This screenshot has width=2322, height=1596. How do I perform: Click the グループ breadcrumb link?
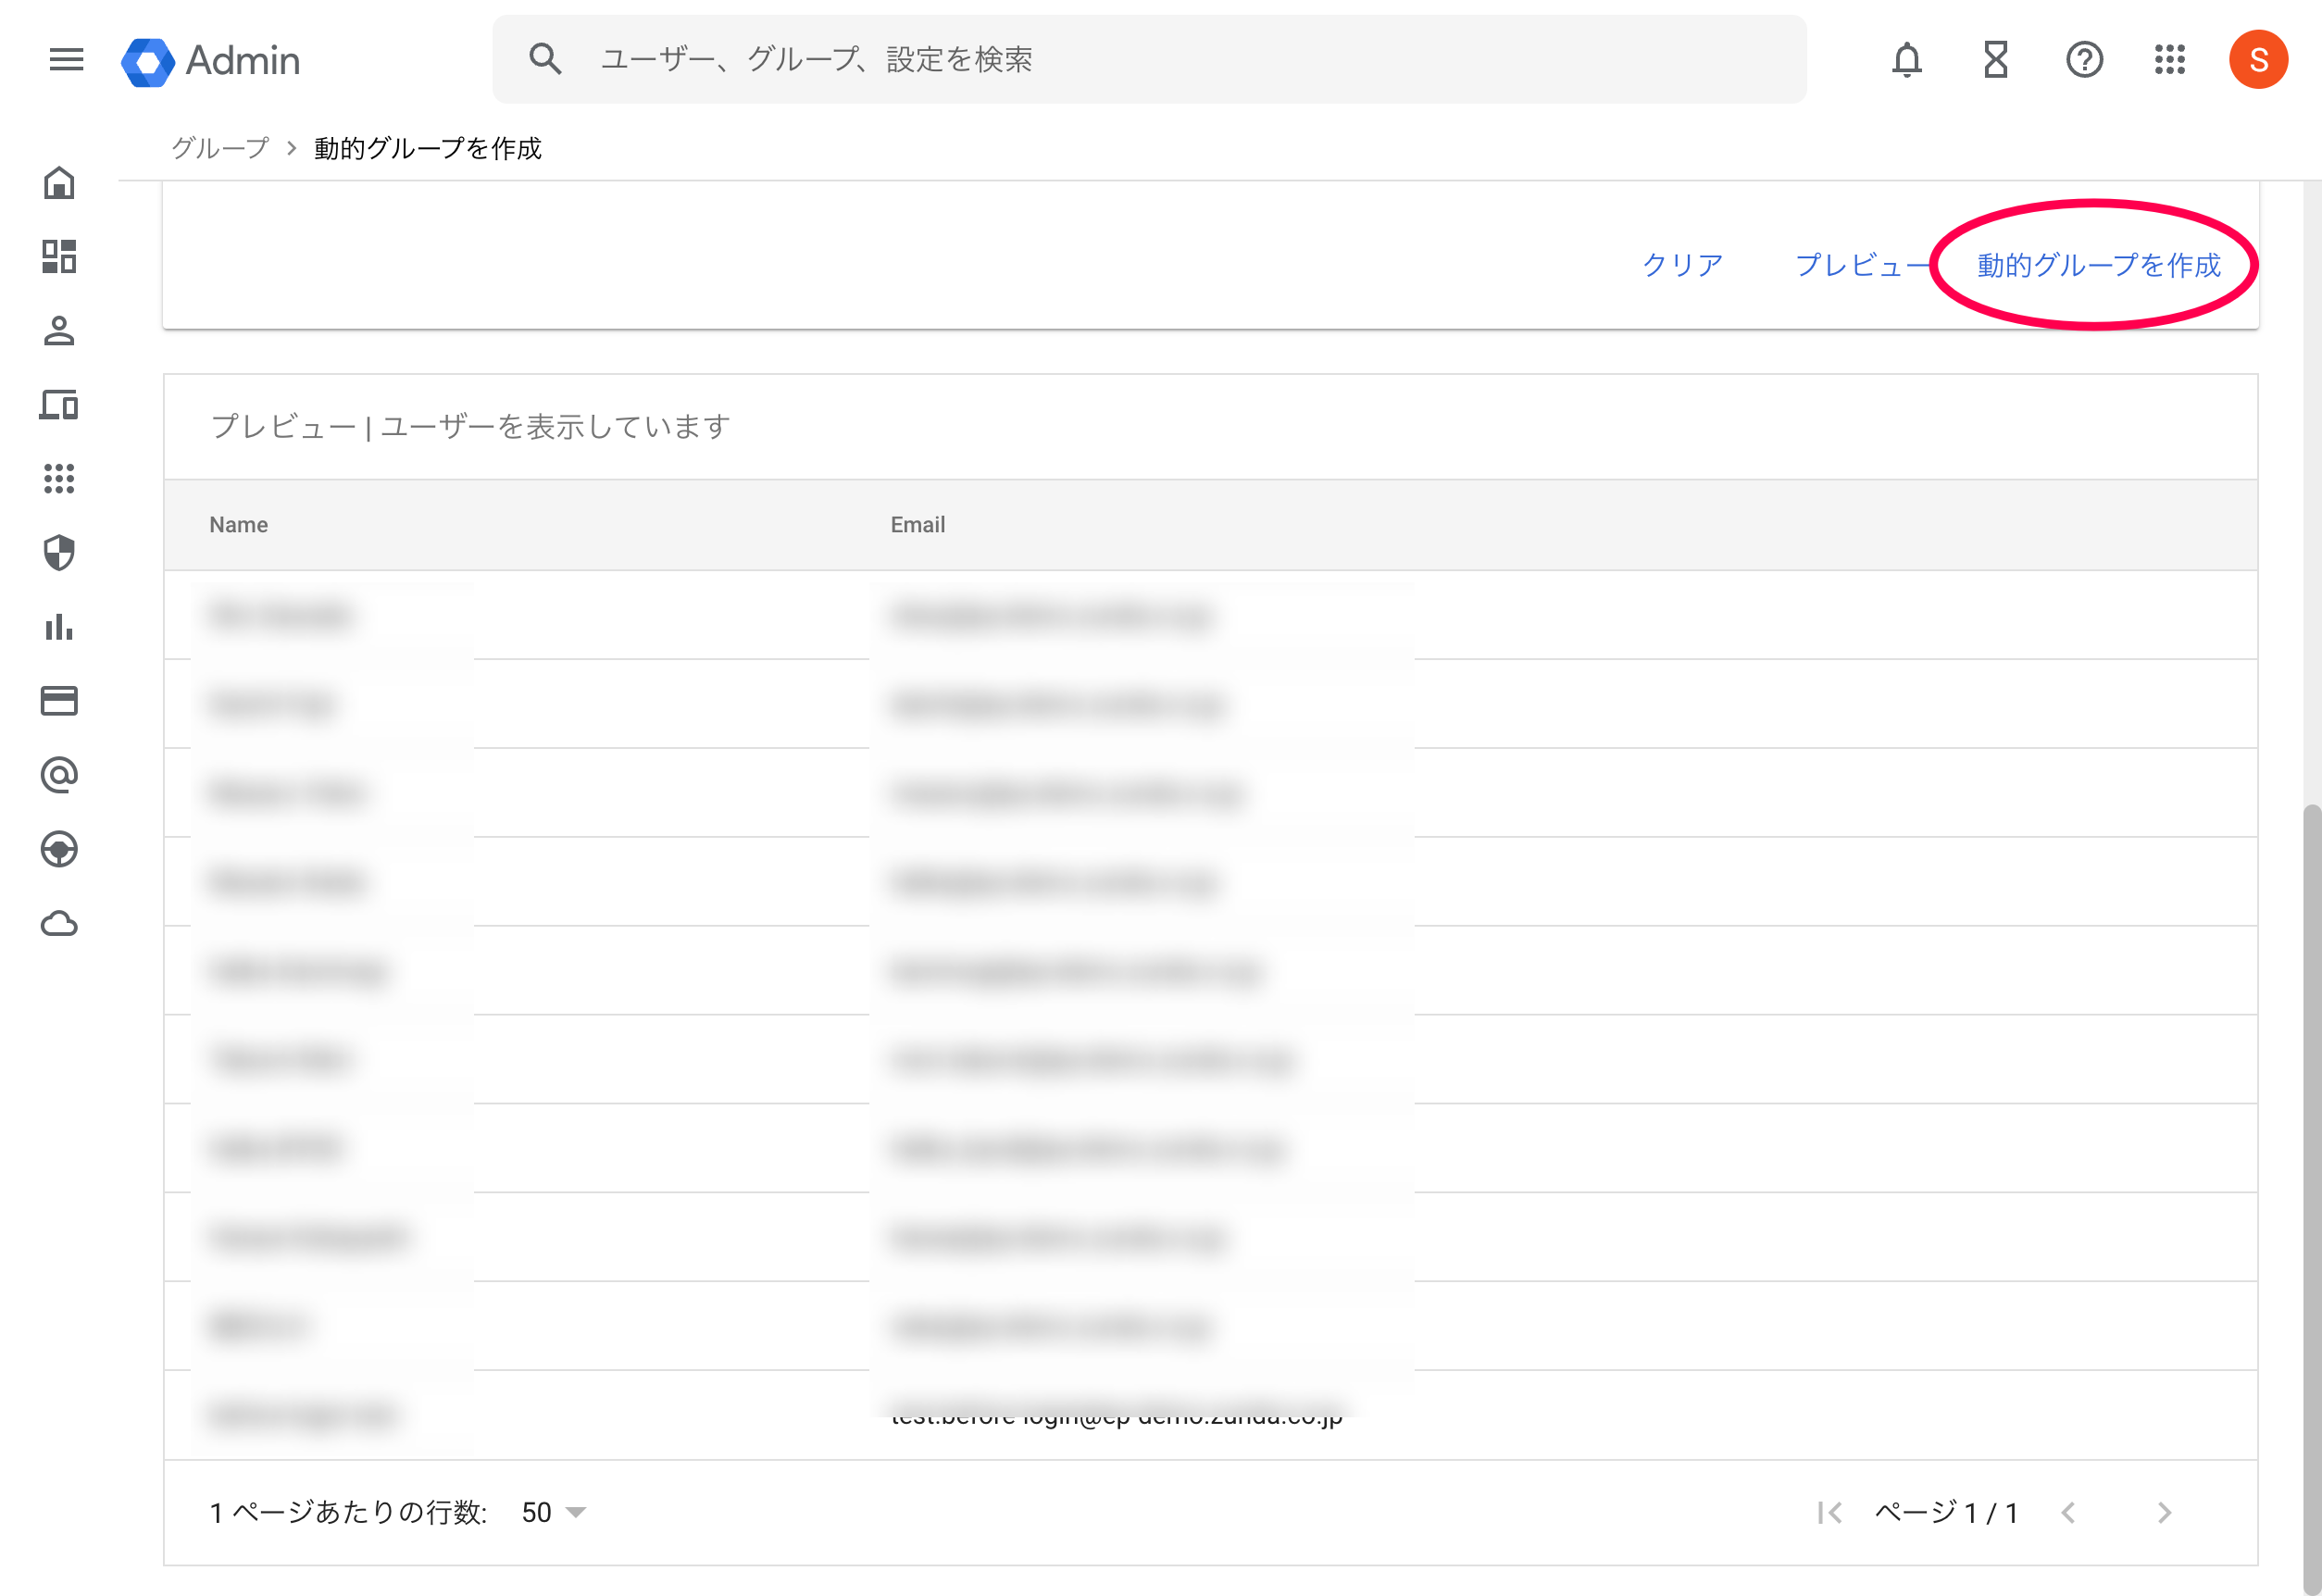[x=220, y=148]
